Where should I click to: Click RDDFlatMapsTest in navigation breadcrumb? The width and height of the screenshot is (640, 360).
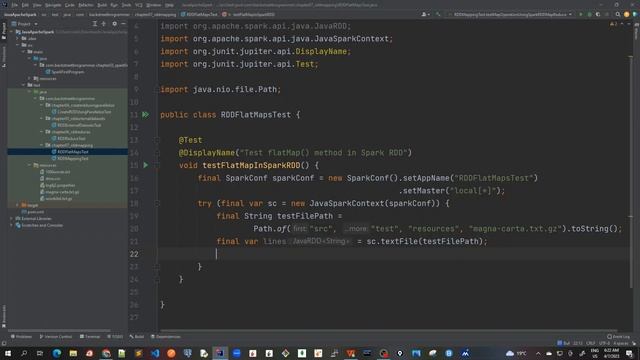pyautogui.click(x=199, y=14)
